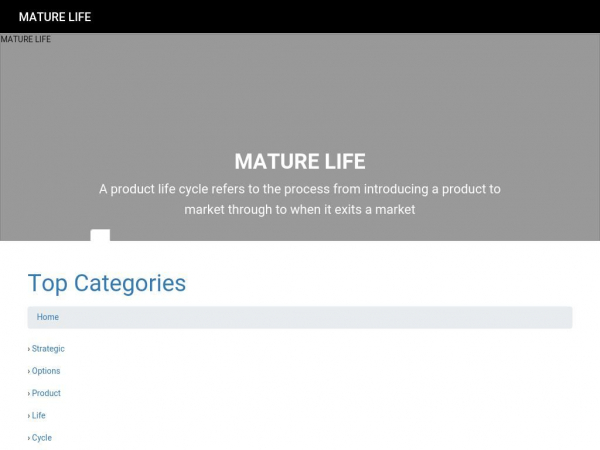Visit the Cycle category link
This screenshot has width=600, height=450.
pyautogui.click(x=42, y=438)
